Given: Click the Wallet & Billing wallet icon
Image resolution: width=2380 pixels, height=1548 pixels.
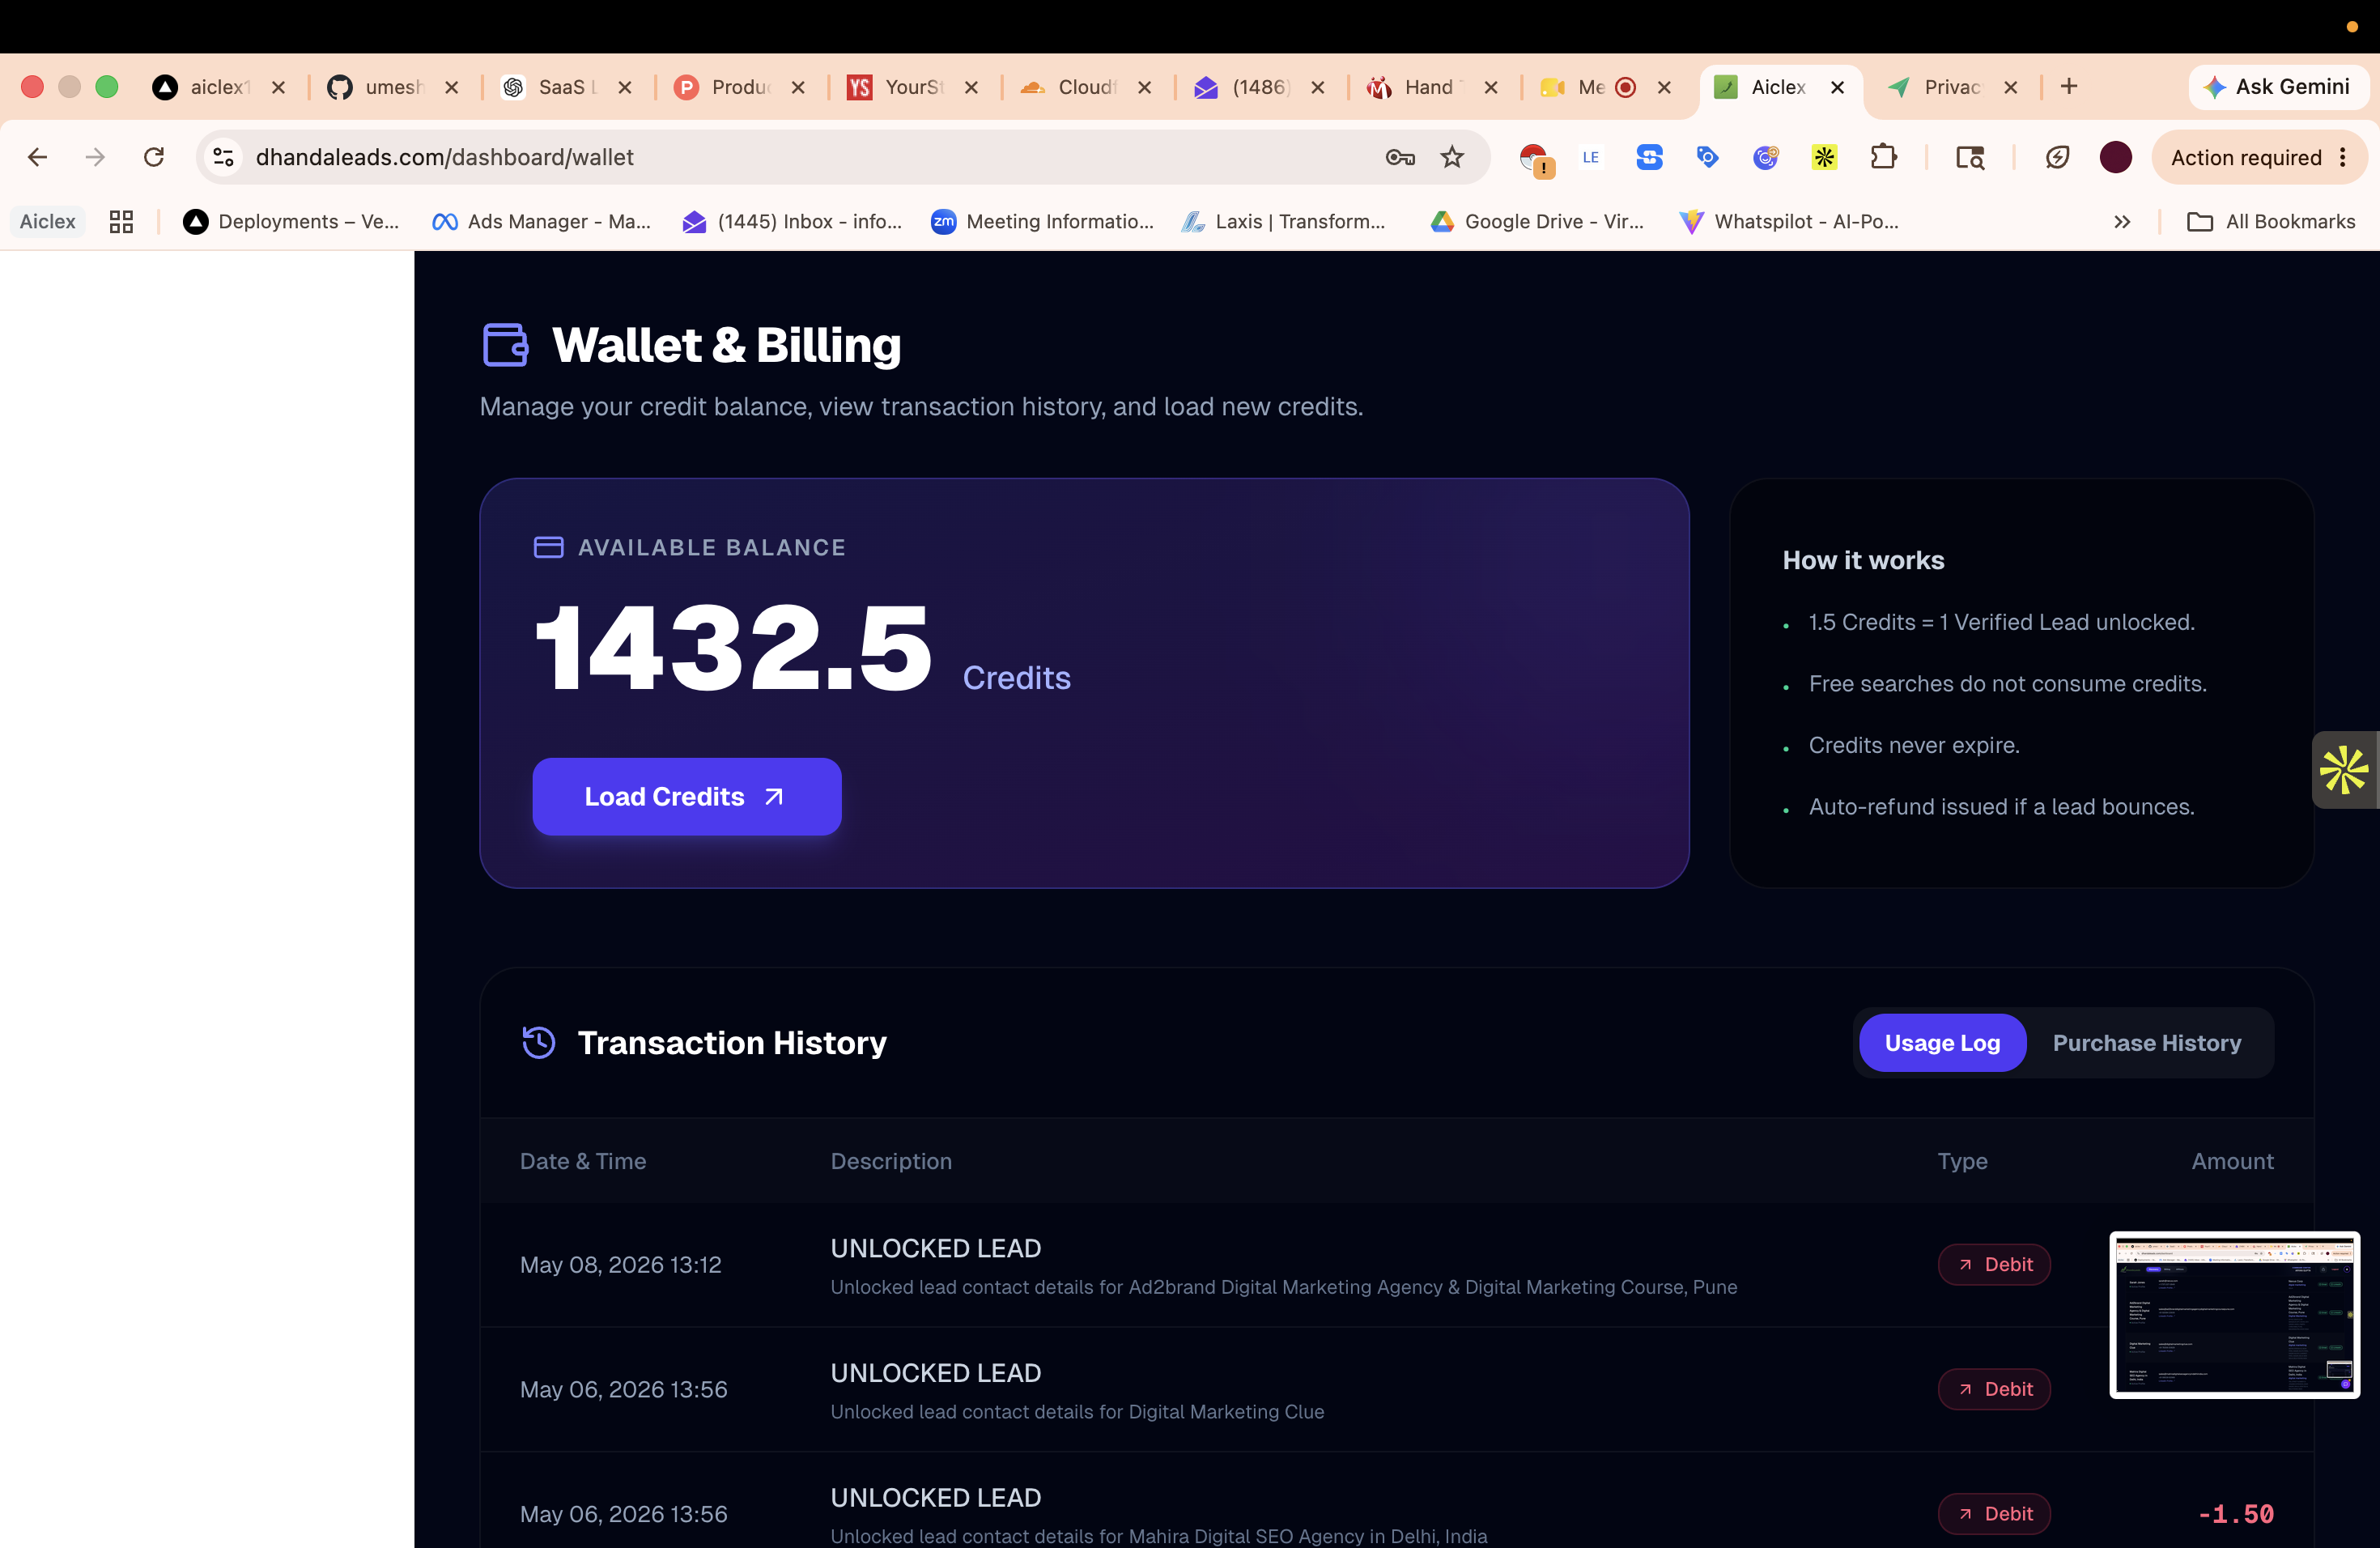Looking at the screenshot, I should [506, 345].
